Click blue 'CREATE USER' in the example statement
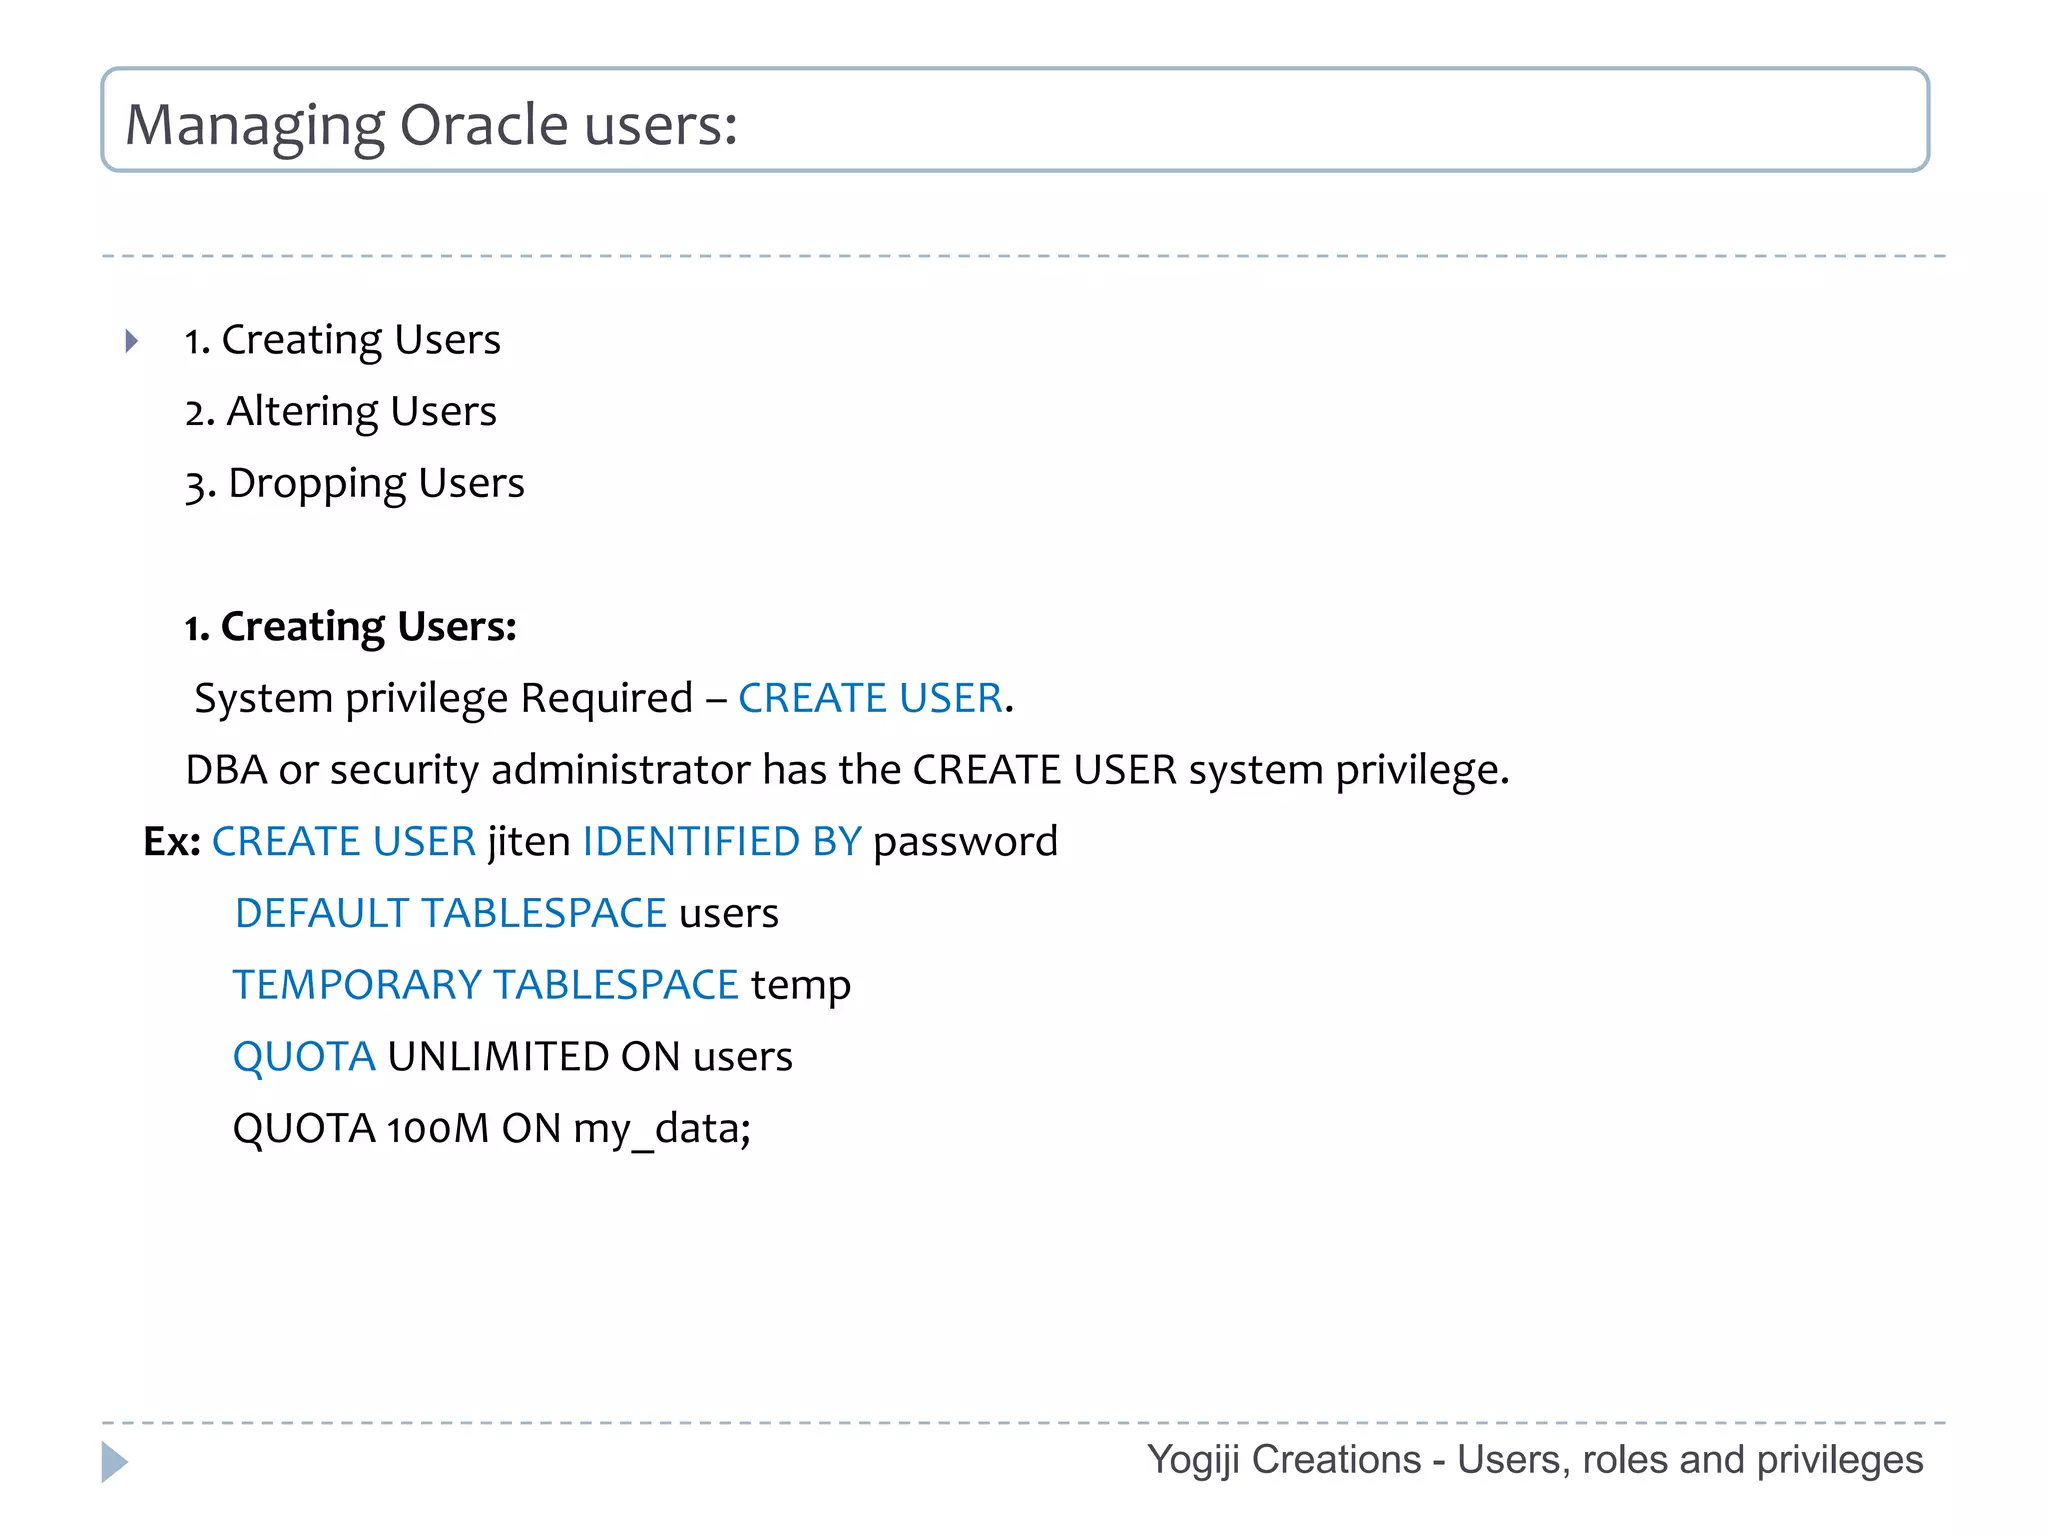 point(344,841)
